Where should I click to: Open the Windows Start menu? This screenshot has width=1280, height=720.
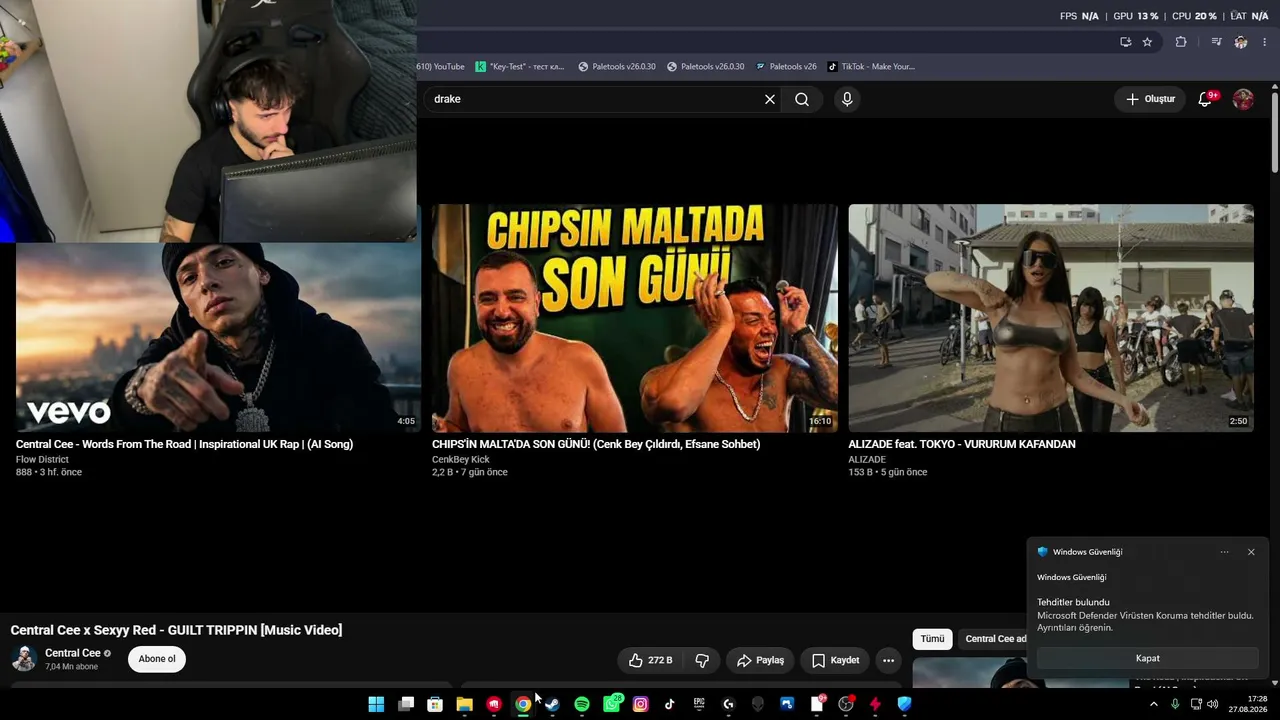(x=376, y=704)
